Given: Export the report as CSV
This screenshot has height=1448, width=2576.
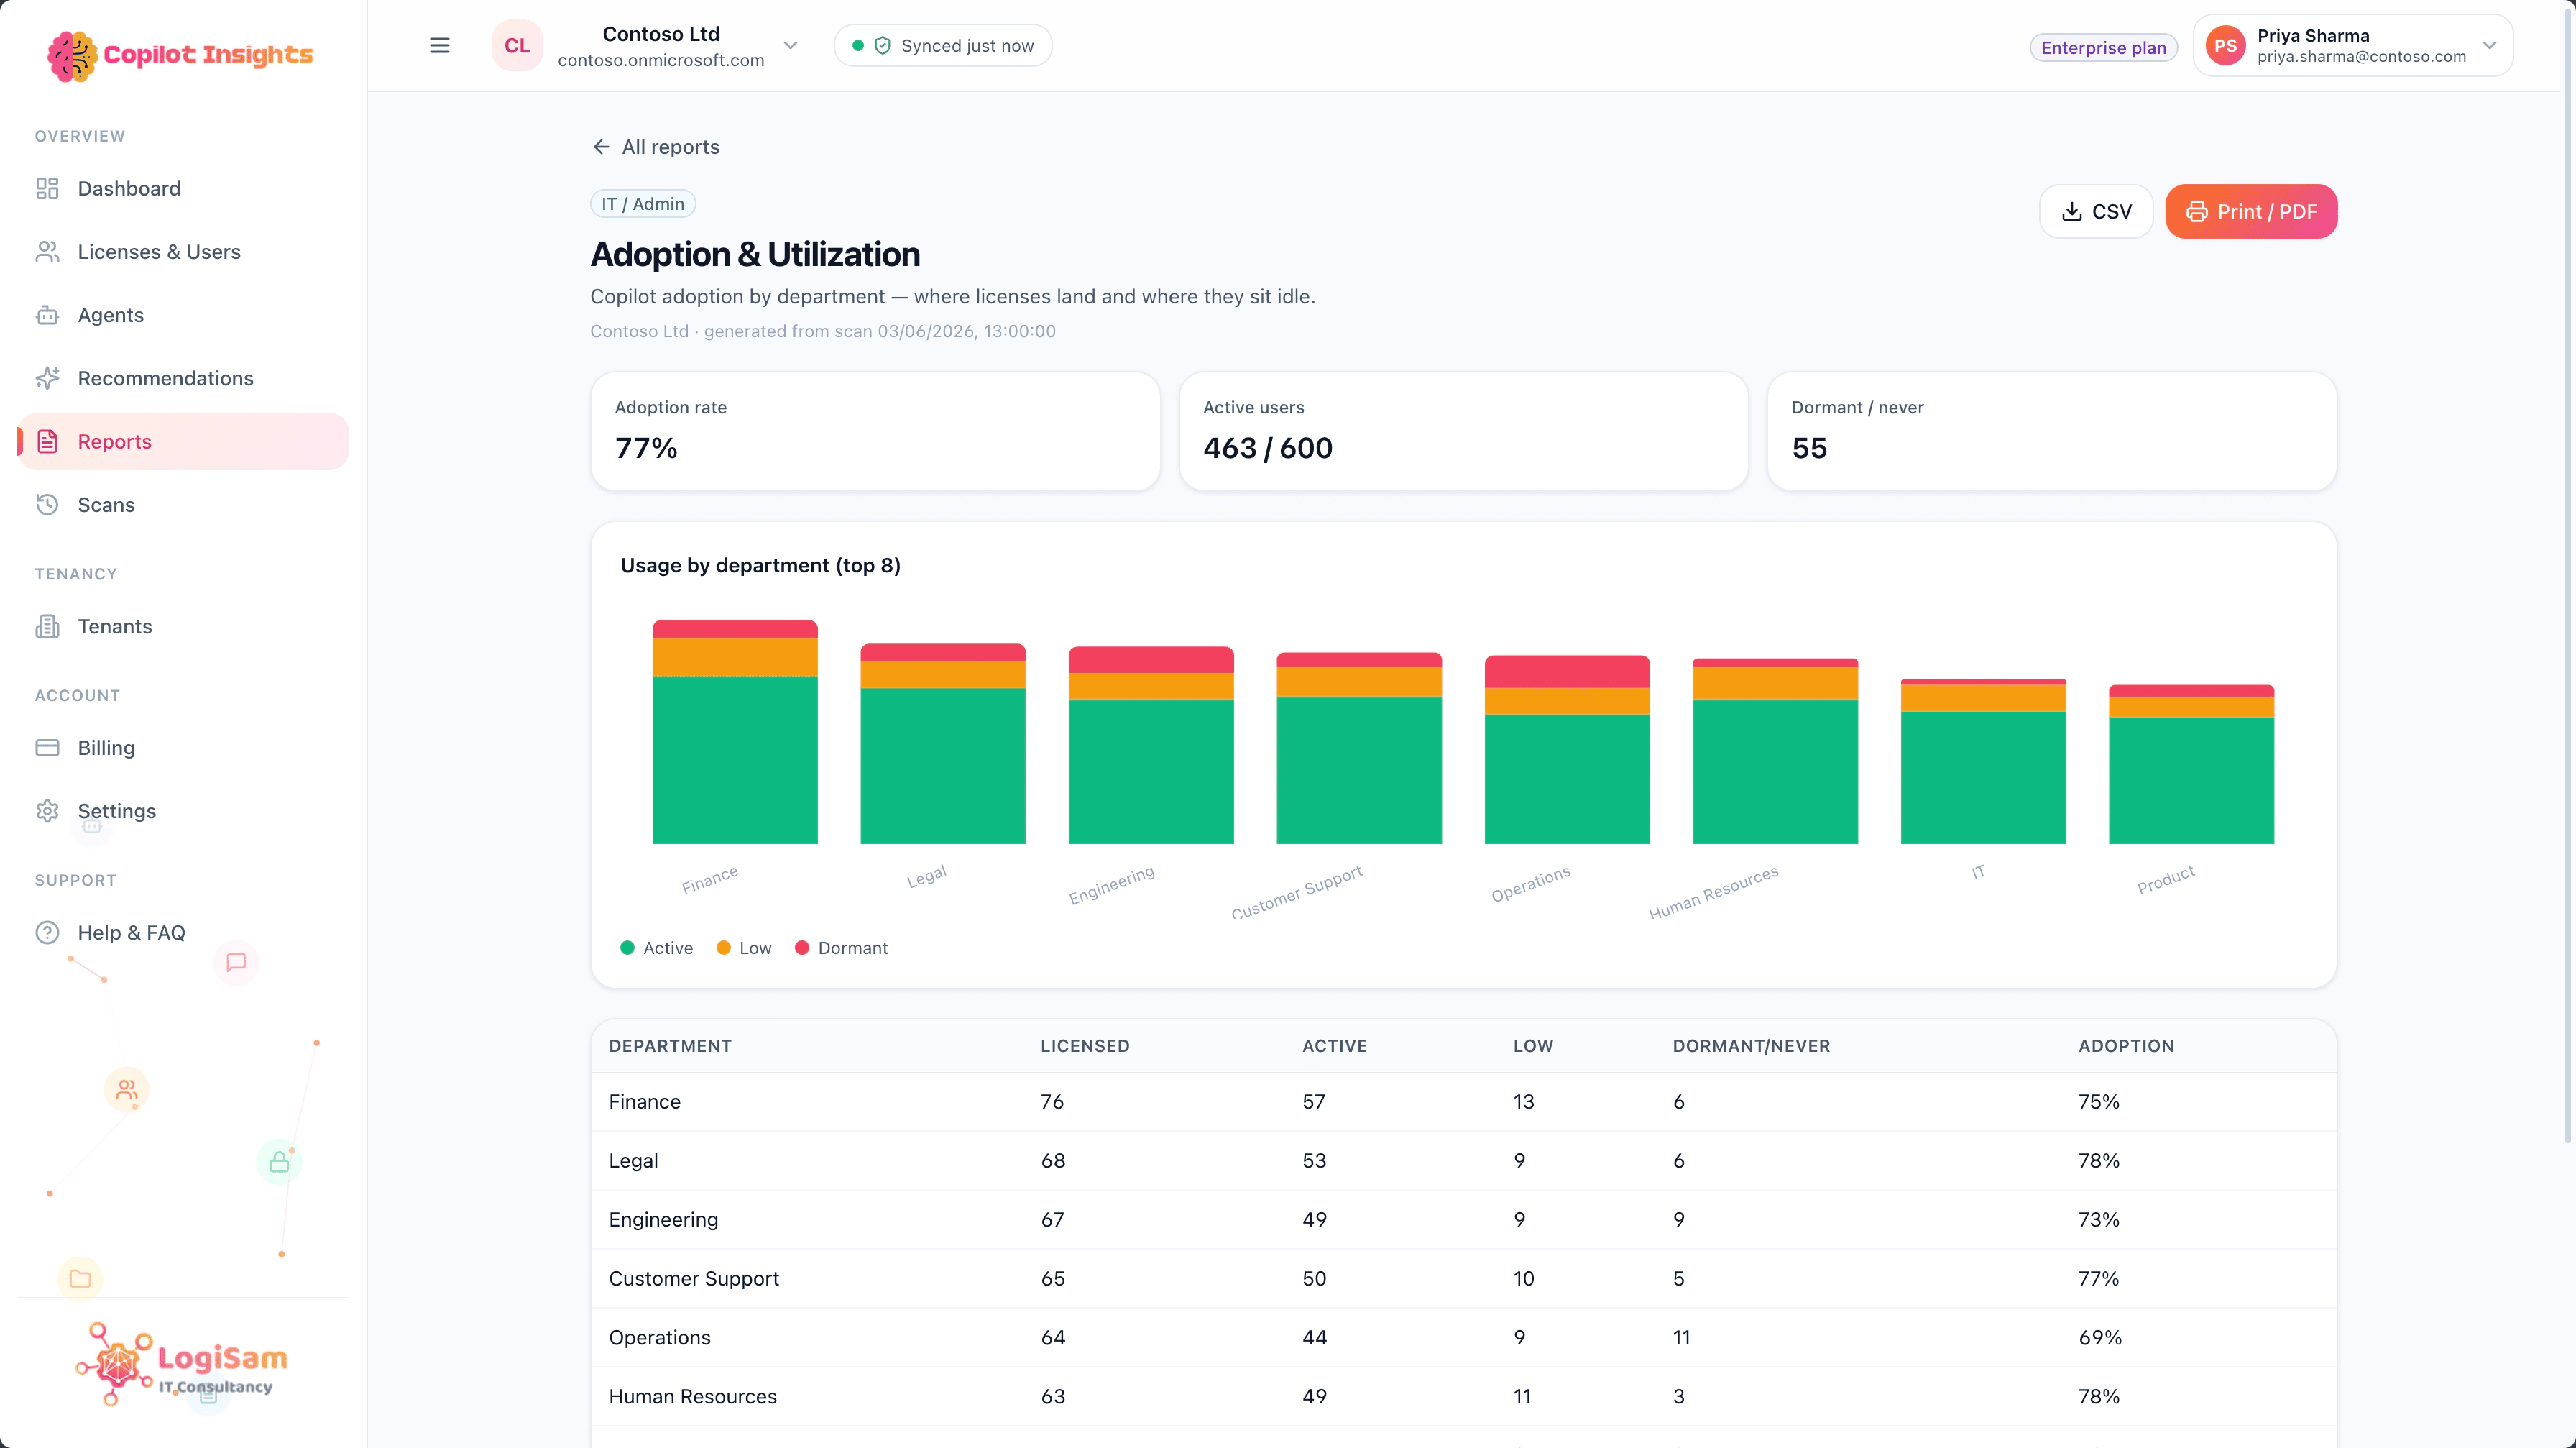Looking at the screenshot, I should [2096, 211].
